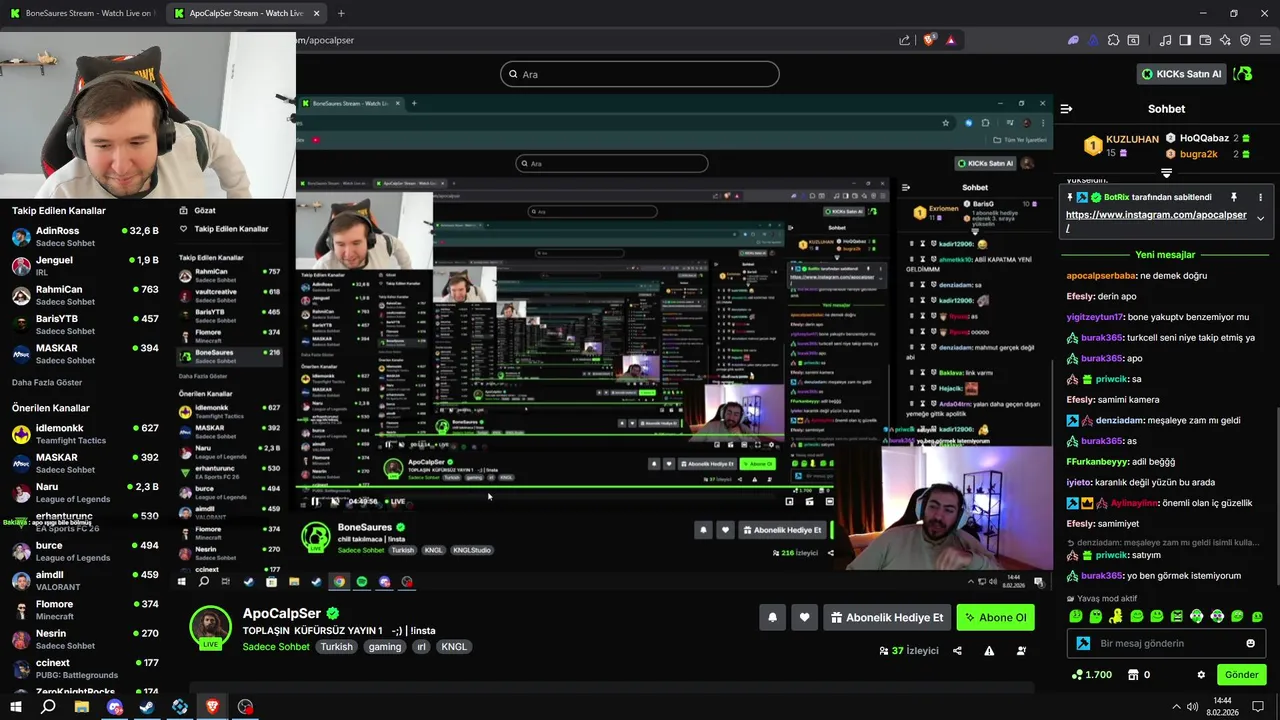The image size is (1280, 720).
Task: Open the browser extensions puzzle icon
Action: pos(1112,40)
